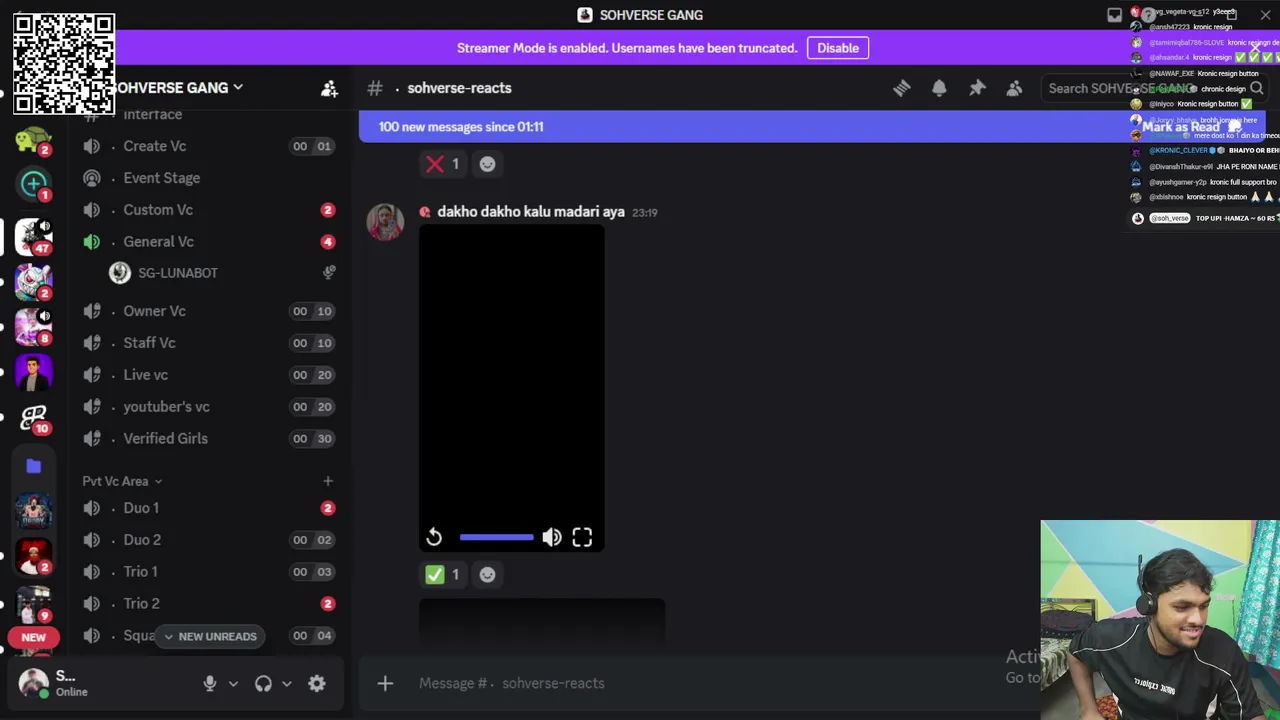Join the Custom Vc voice channel
Viewport: 1280px width, 720px height.
click(208, 210)
